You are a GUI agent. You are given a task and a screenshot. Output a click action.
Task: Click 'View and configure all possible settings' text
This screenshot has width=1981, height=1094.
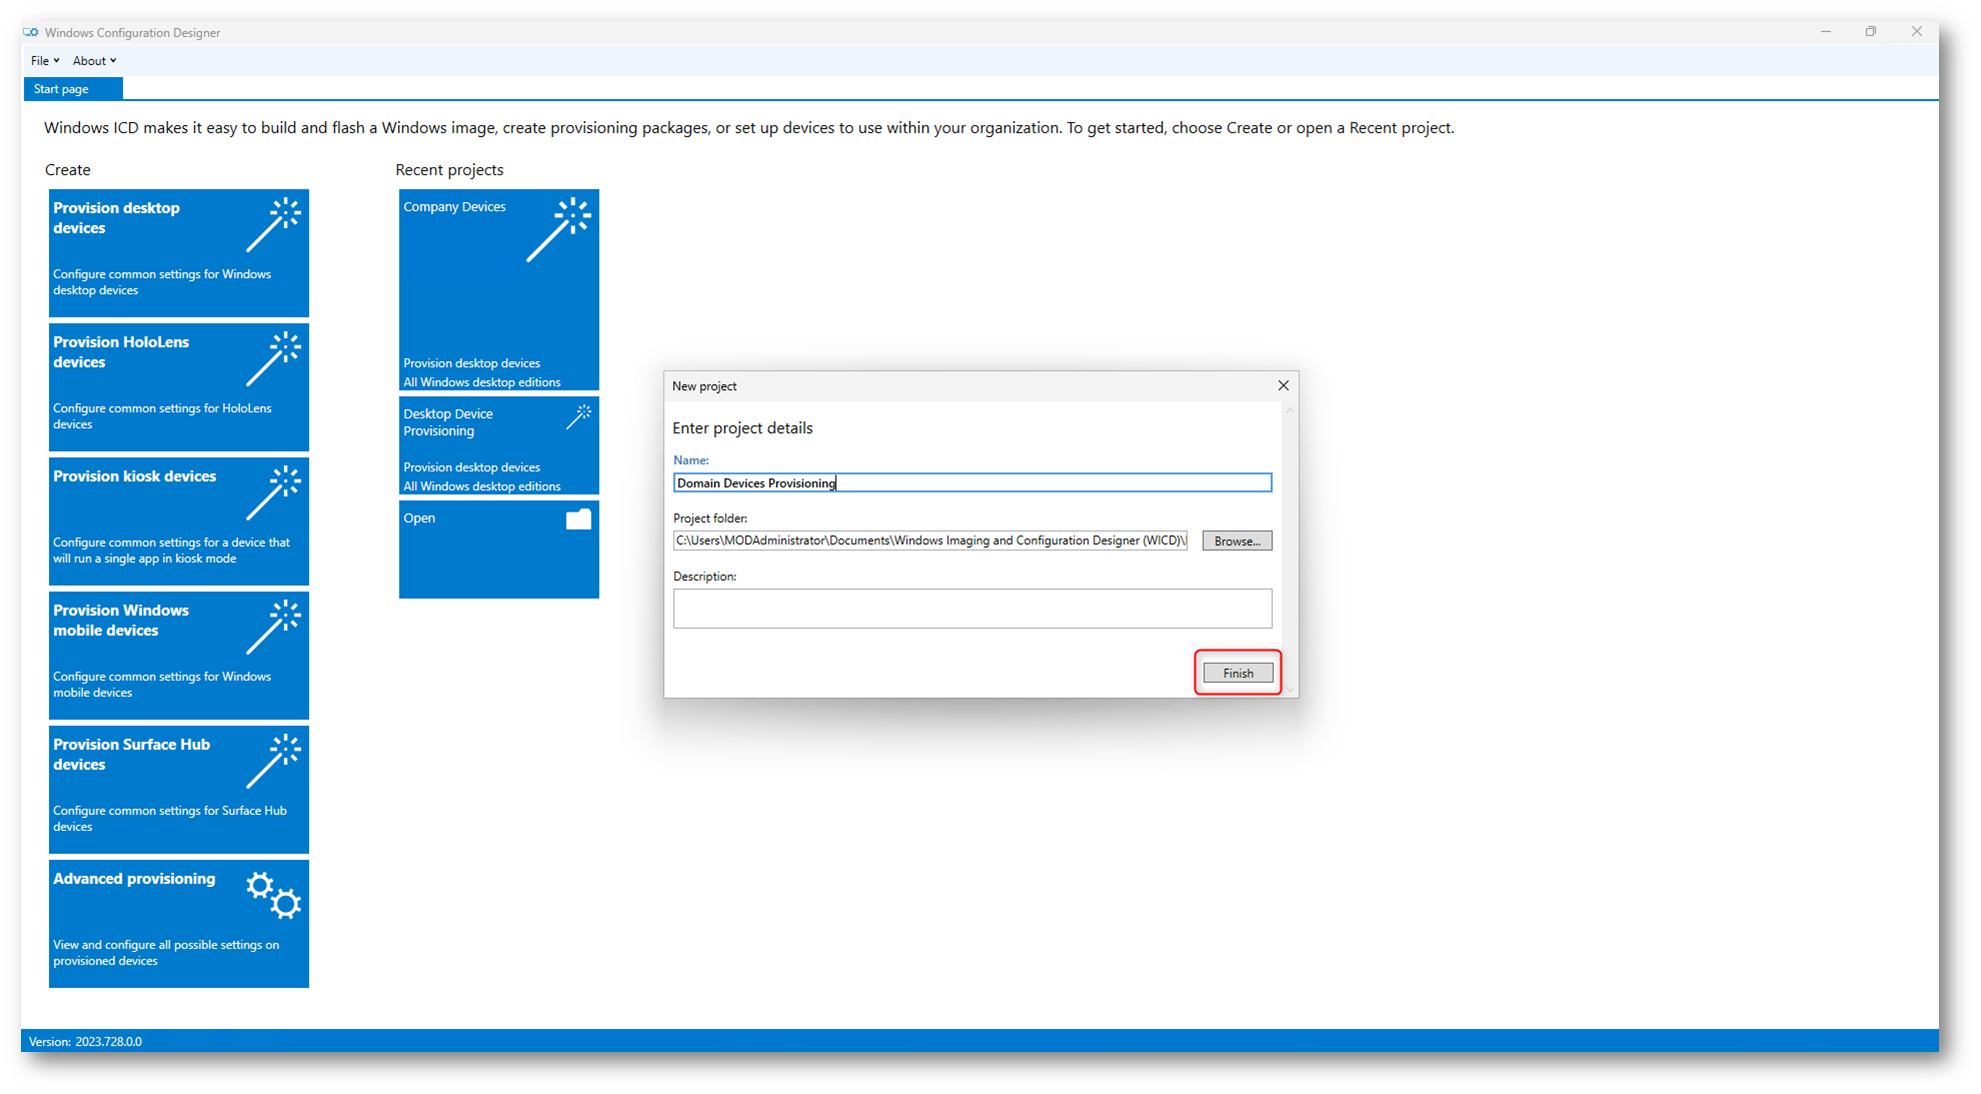(166, 952)
